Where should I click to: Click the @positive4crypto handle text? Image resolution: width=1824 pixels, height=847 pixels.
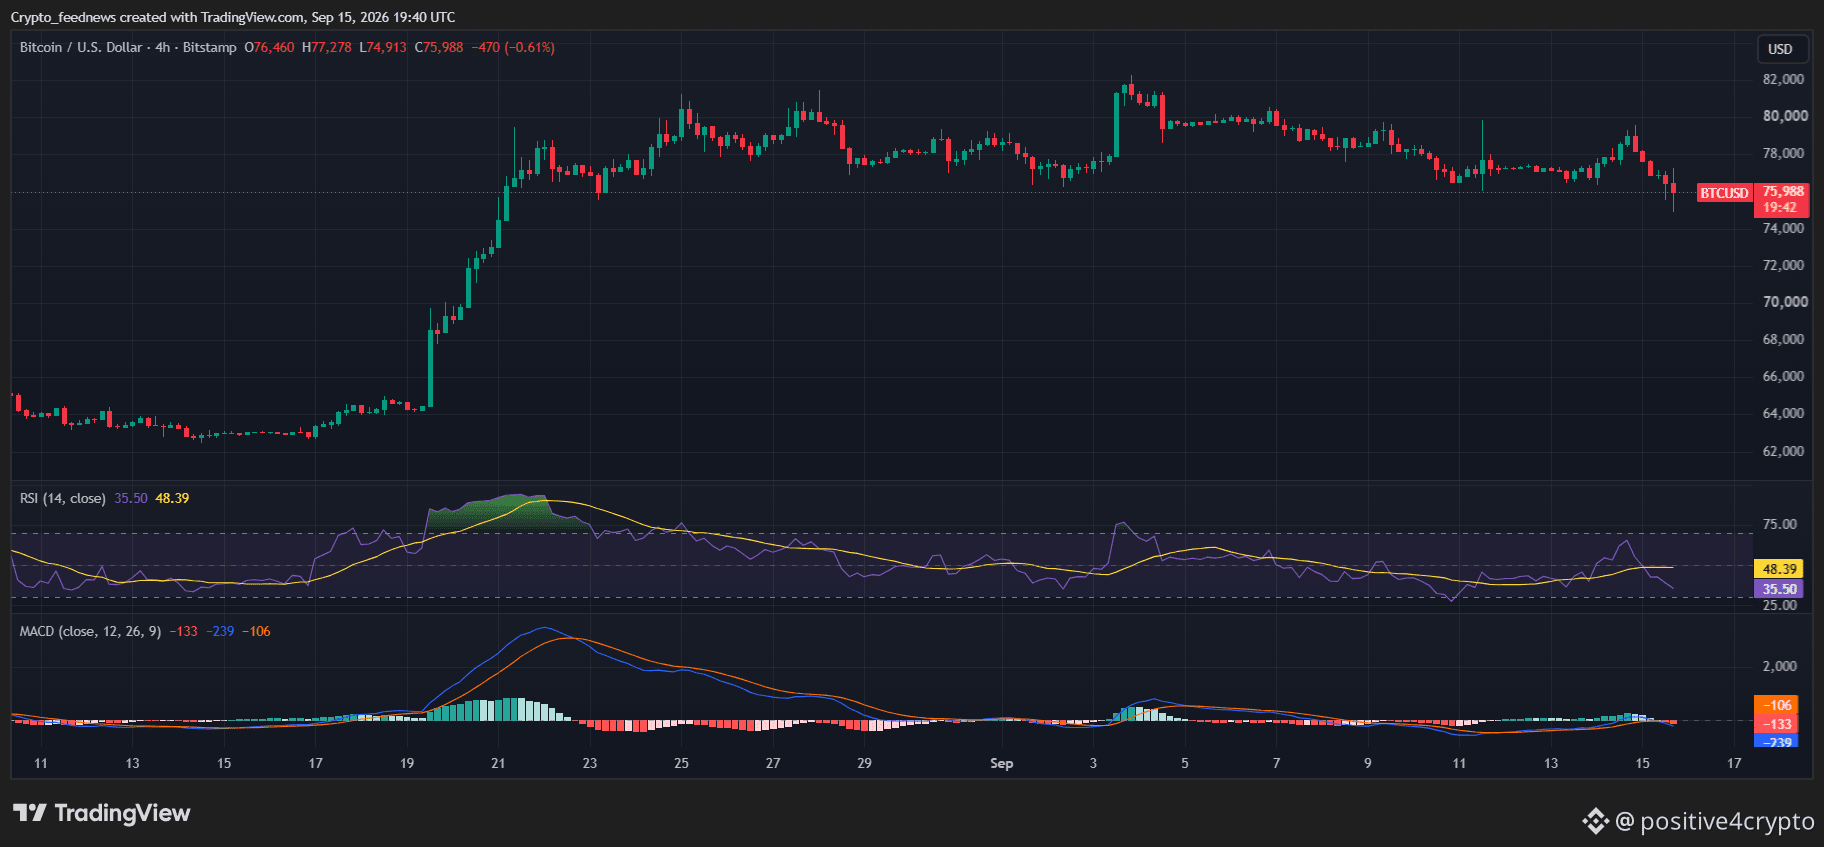pyautogui.click(x=1714, y=821)
